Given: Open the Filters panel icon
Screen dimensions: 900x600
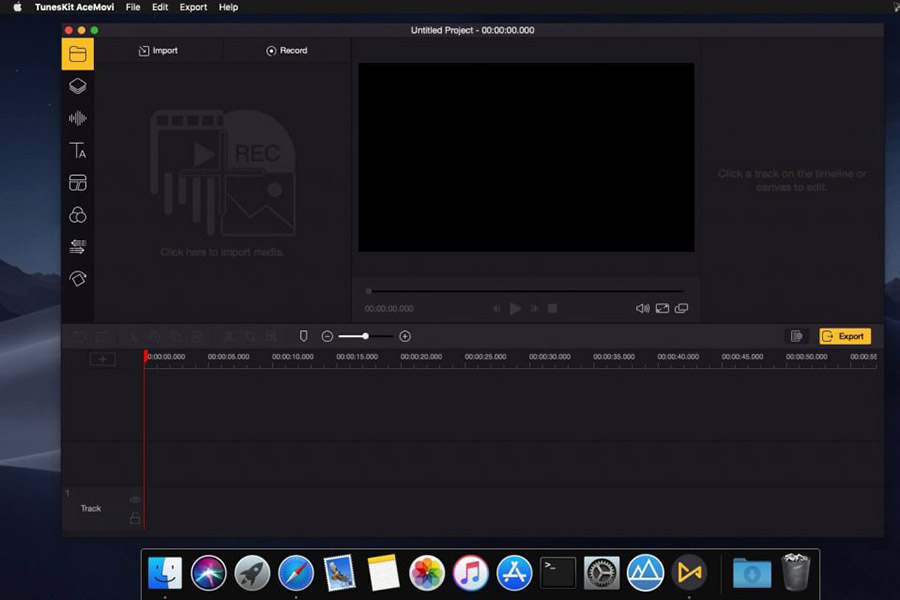Looking at the screenshot, I should [x=78, y=214].
